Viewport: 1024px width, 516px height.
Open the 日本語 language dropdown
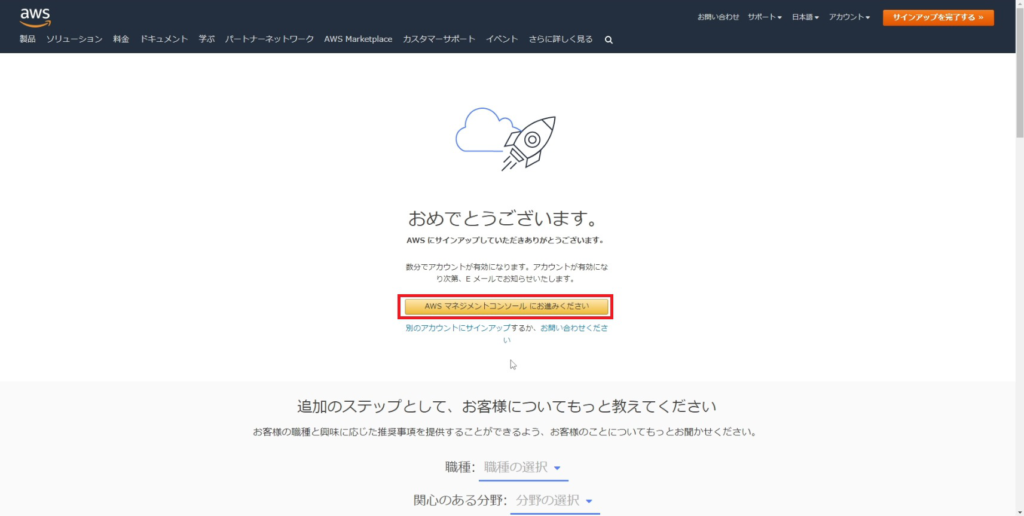tap(805, 18)
